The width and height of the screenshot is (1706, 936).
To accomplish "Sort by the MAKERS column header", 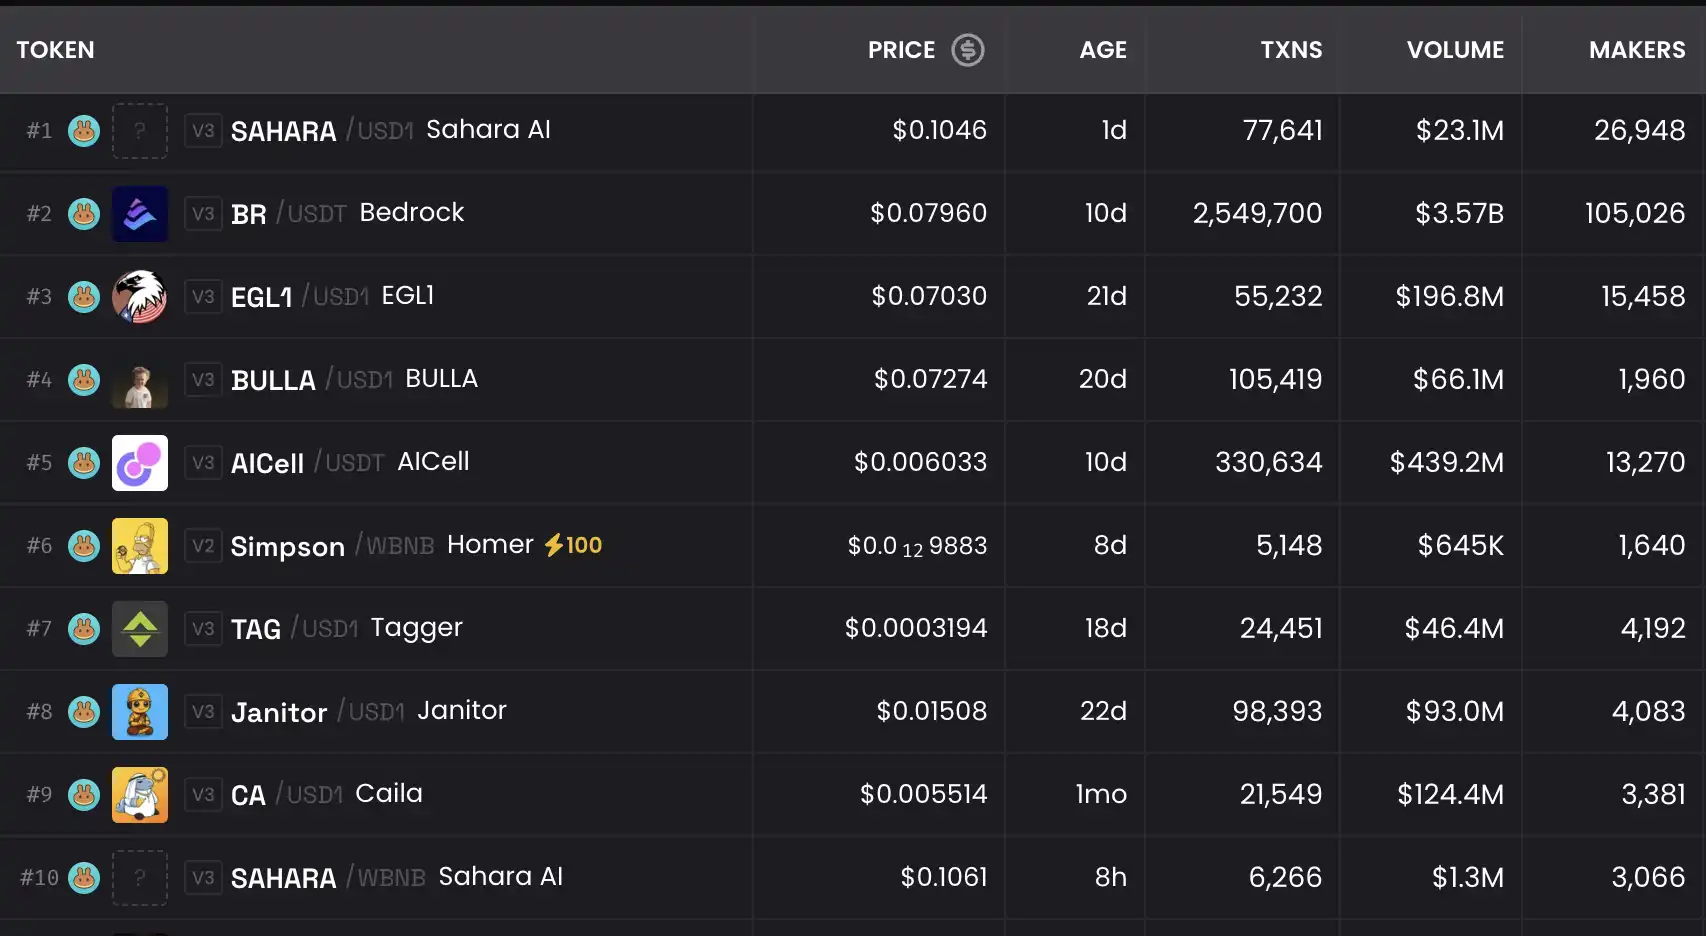I will (x=1637, y=50).
